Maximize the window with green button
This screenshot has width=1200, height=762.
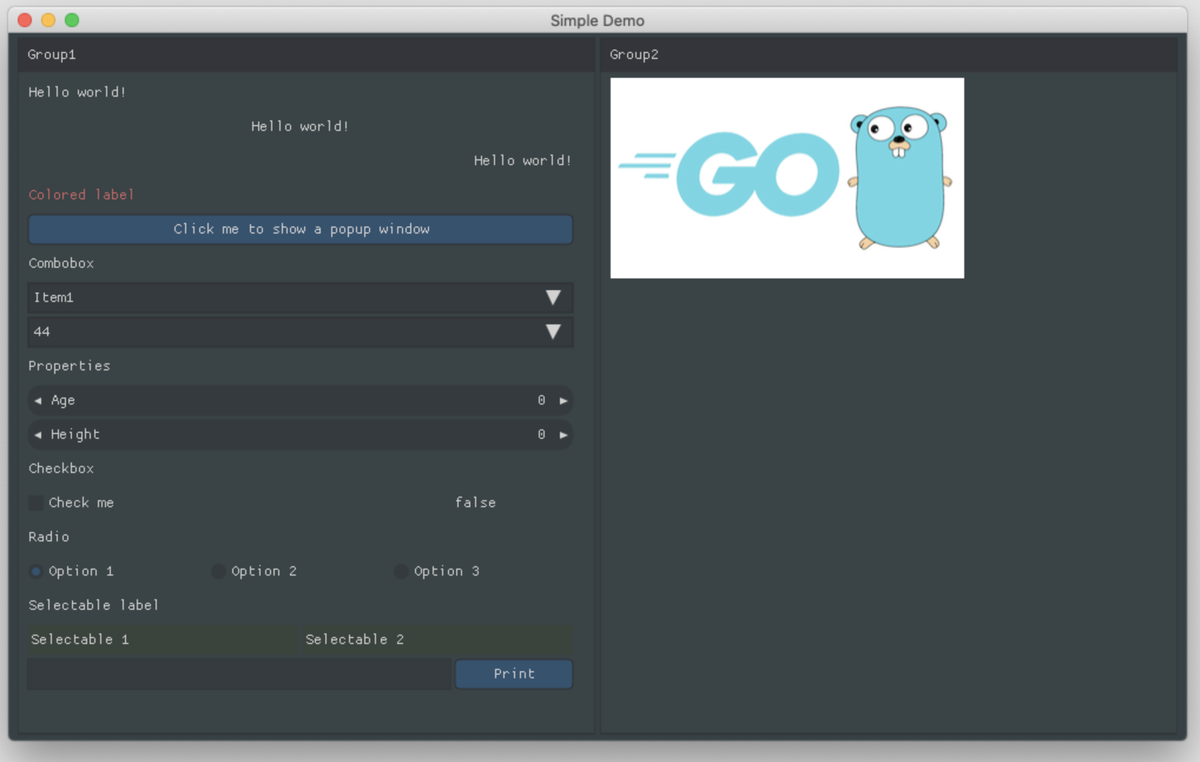[72, 20]
